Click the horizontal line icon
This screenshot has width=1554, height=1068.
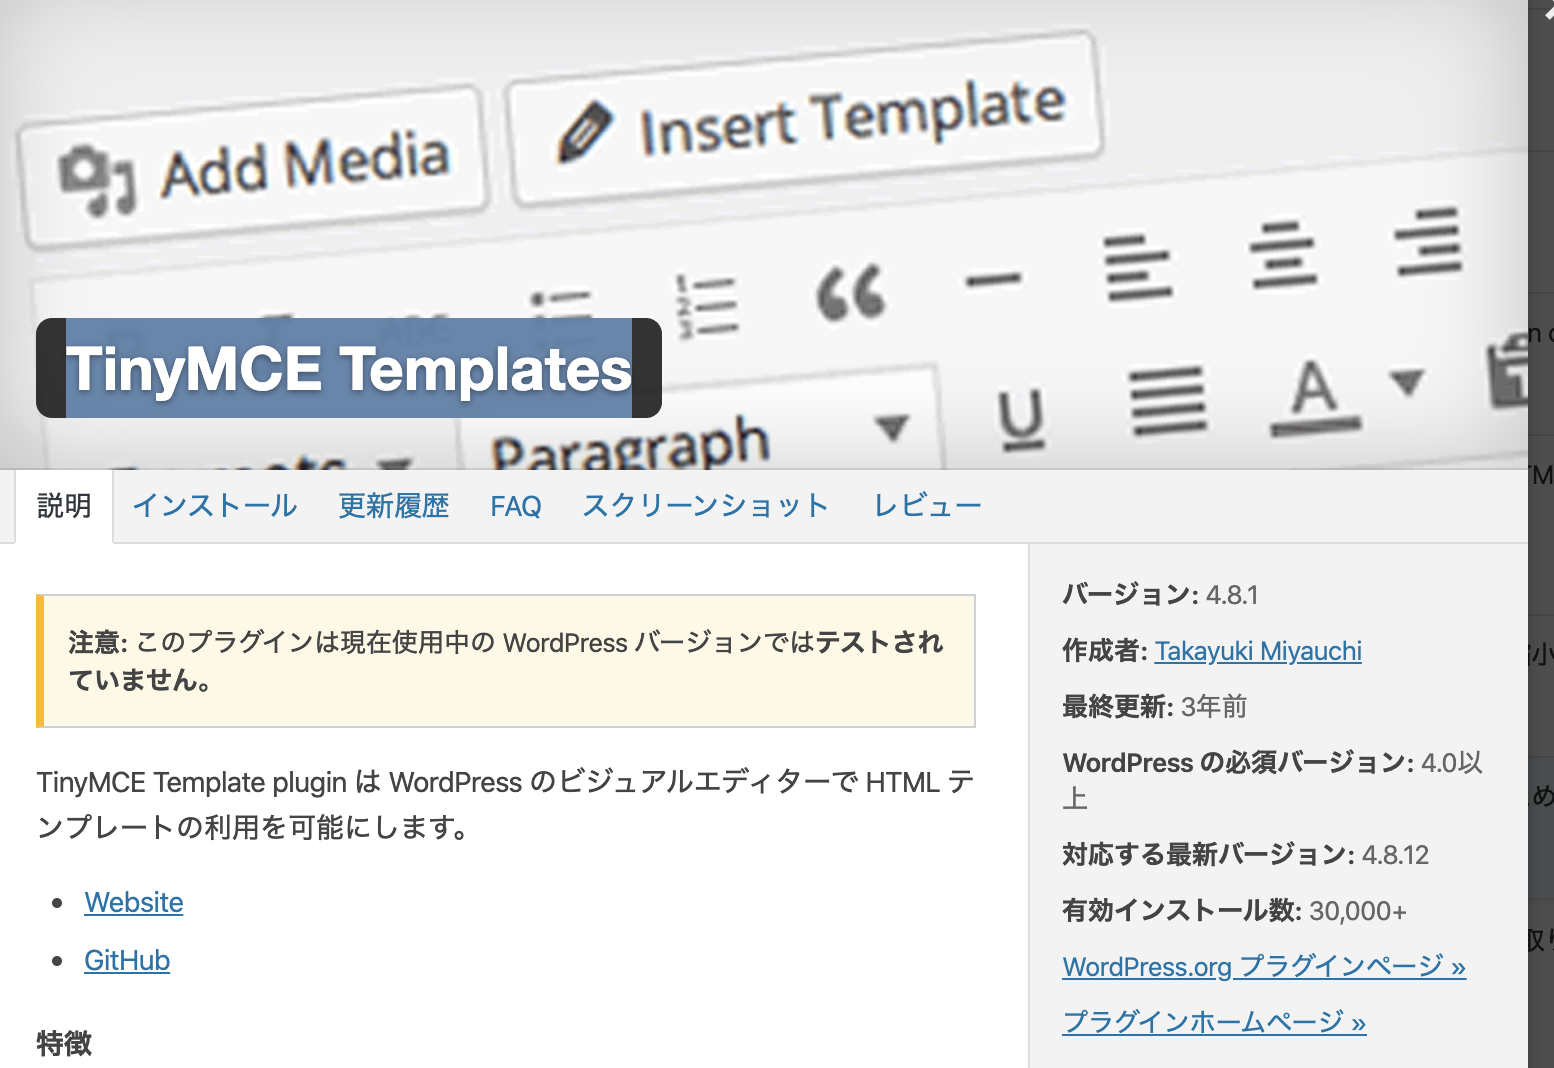[994, 281]
